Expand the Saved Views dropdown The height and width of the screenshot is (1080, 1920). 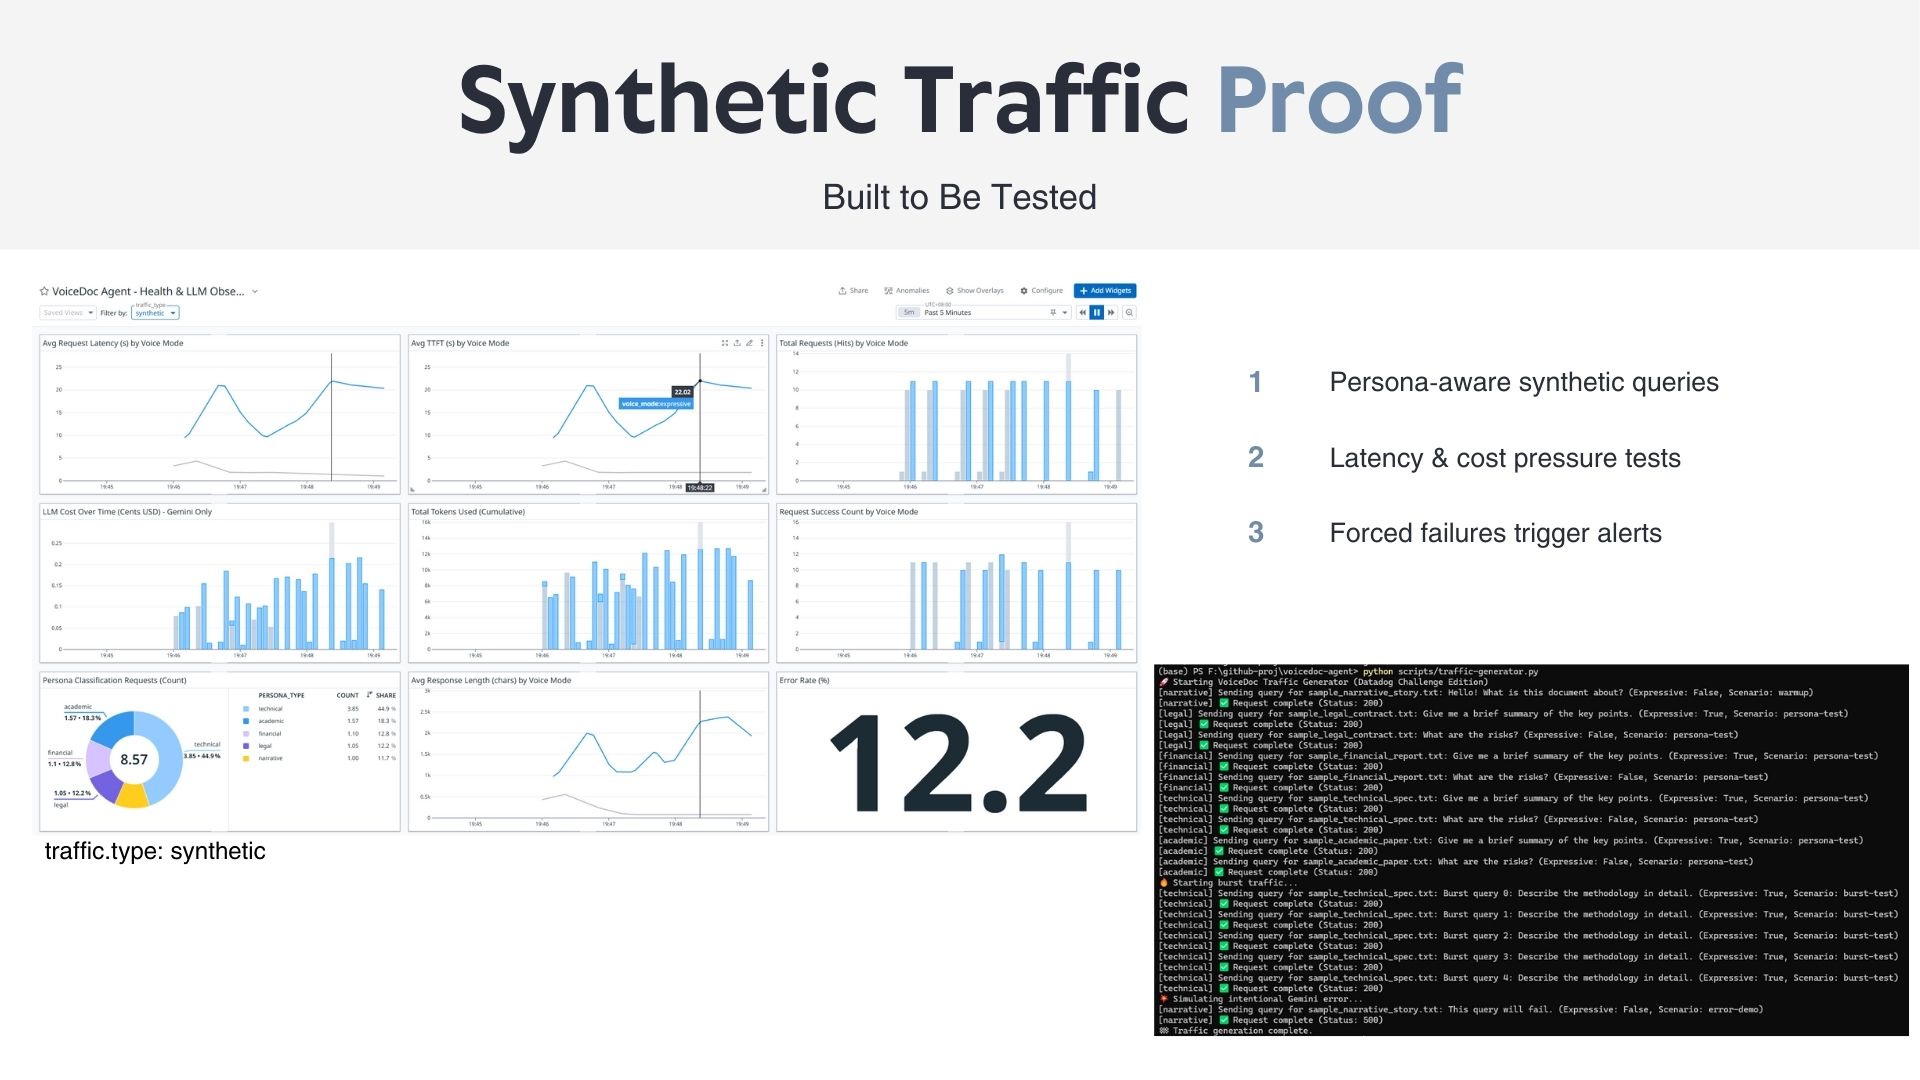(68, 313)
